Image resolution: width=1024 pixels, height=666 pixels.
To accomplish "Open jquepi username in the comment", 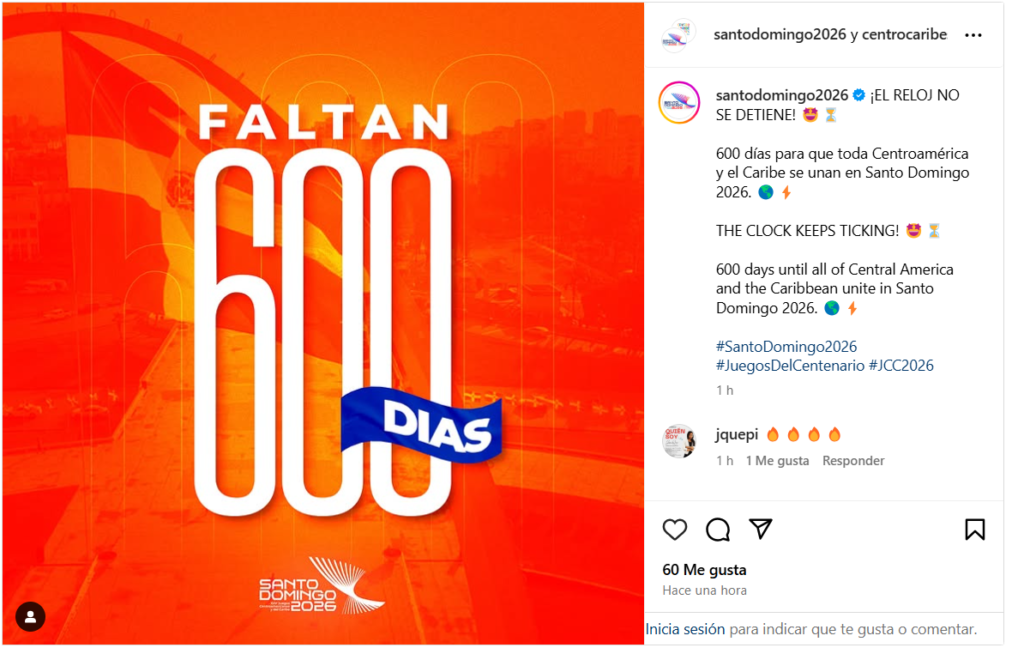I will pos(737,434).
